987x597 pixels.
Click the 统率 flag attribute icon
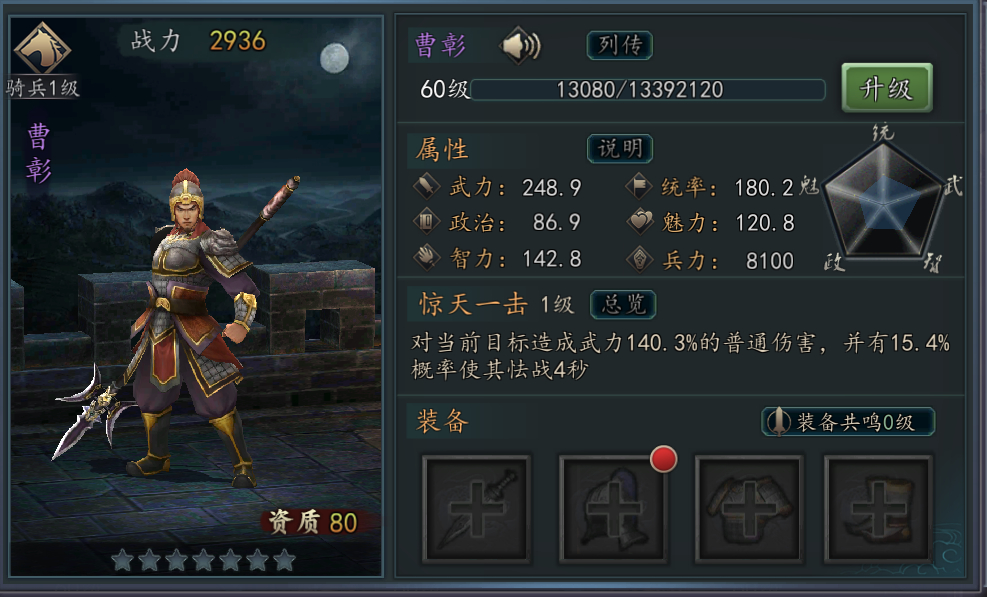pyautogui.click(x=640, y=186)
